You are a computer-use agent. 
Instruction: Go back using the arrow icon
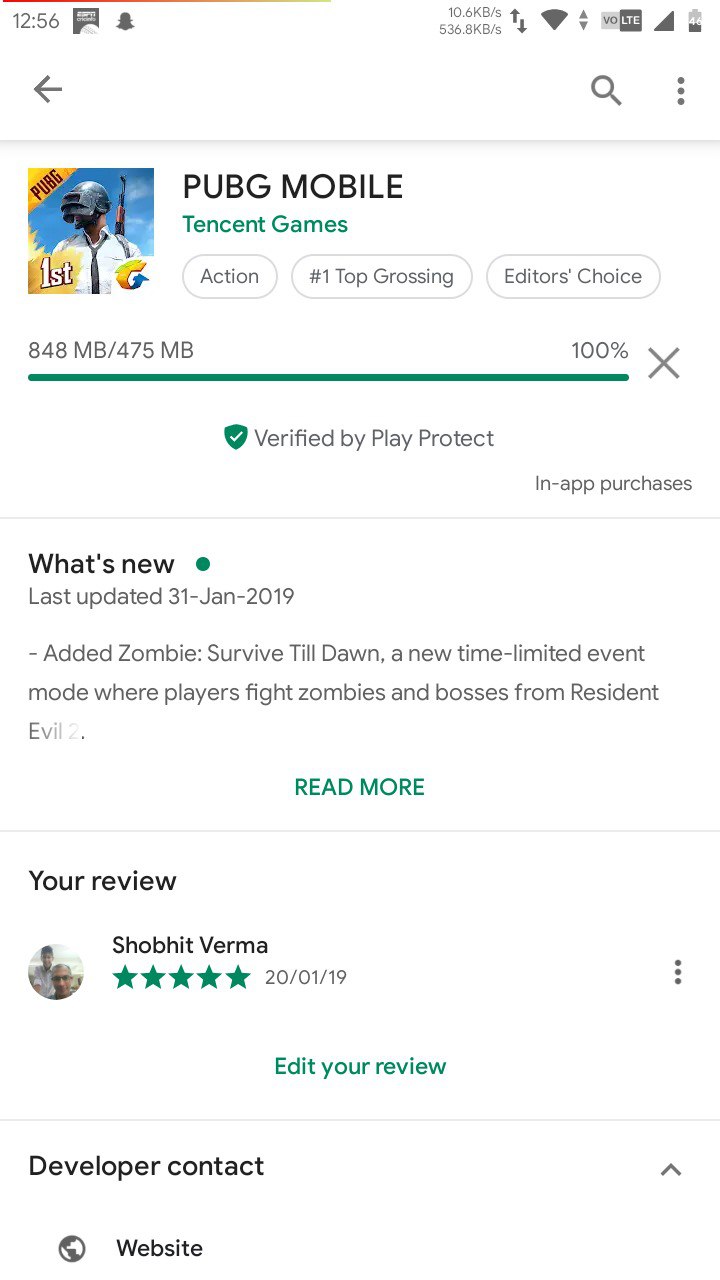[48, 90]
